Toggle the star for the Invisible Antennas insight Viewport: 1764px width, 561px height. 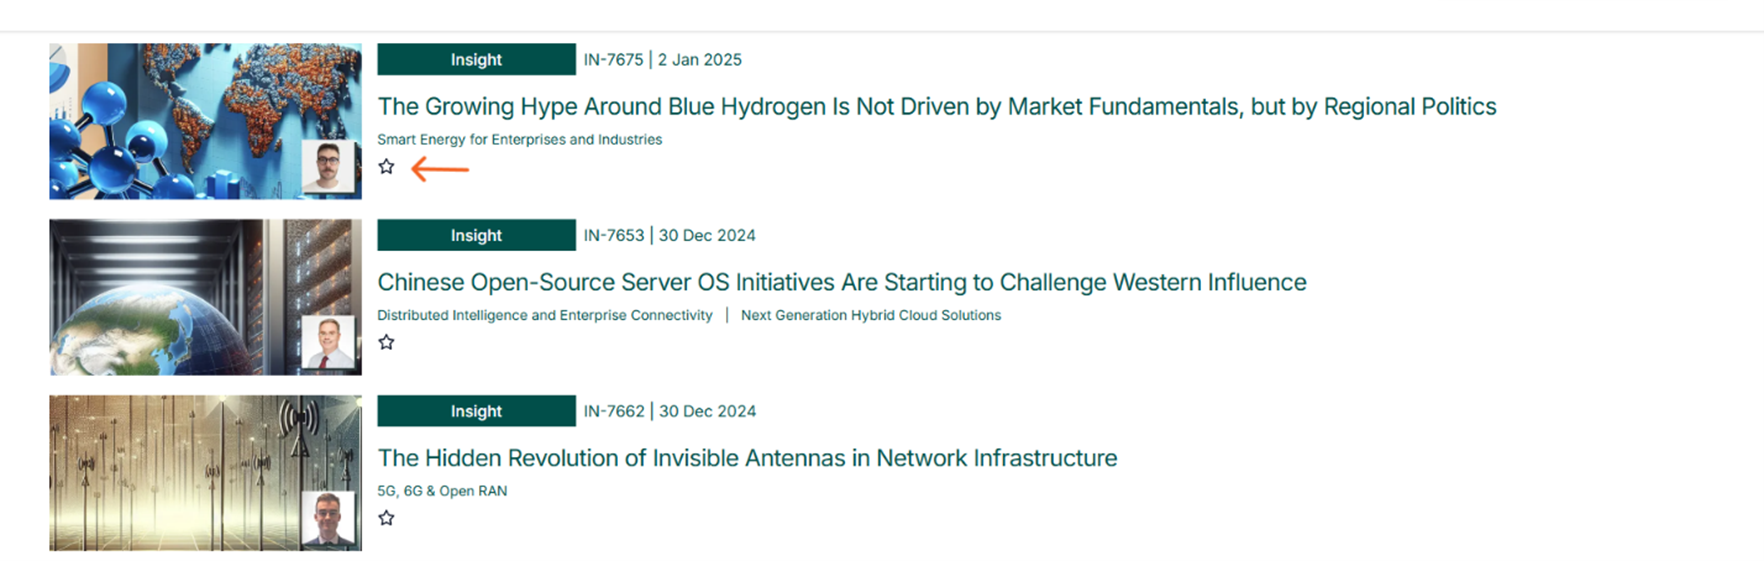pos(387,518)
